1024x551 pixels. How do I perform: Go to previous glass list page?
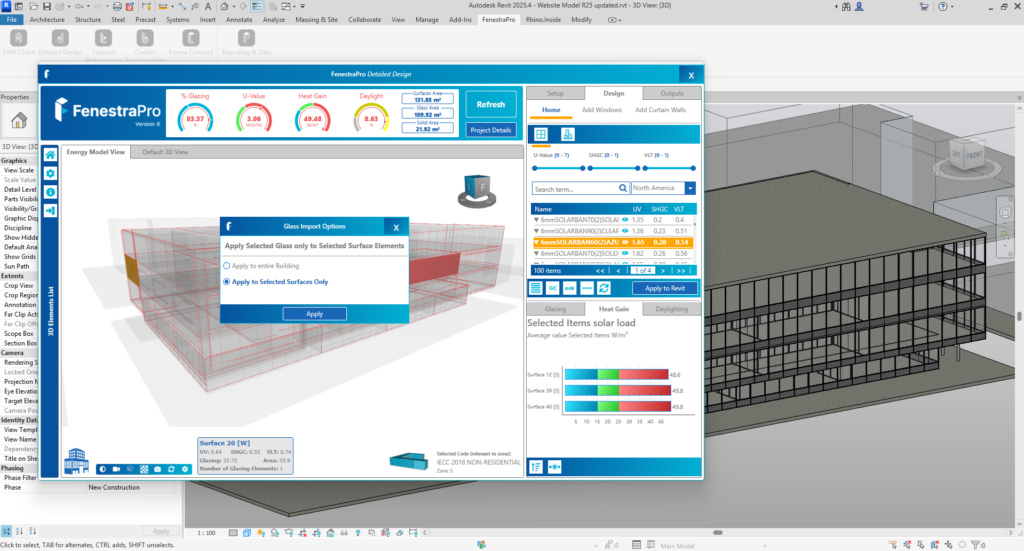(x=618, y=270)
